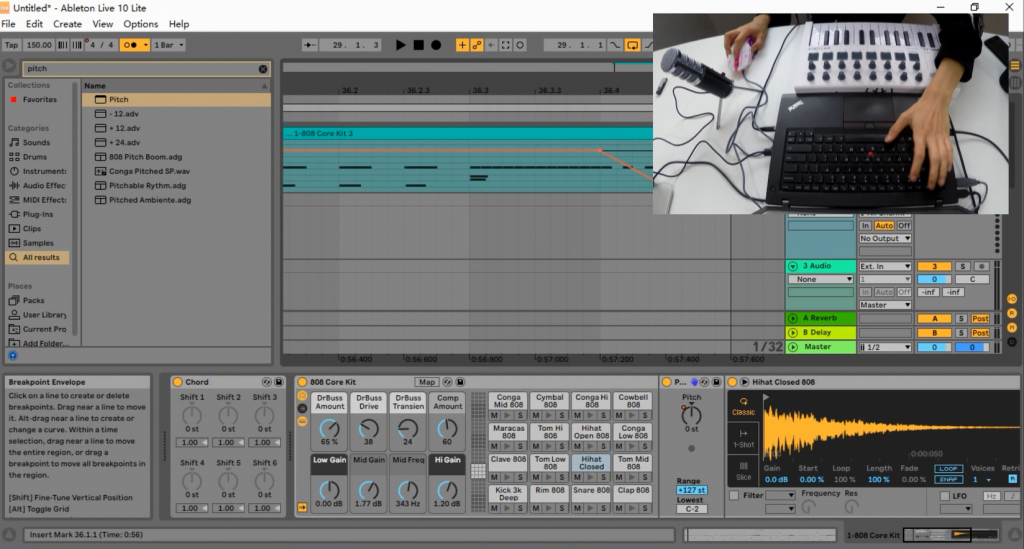Select the Kick 3k Deep drum pad
The width and height of the screenshot is (1024, 549).
[508, 494]
